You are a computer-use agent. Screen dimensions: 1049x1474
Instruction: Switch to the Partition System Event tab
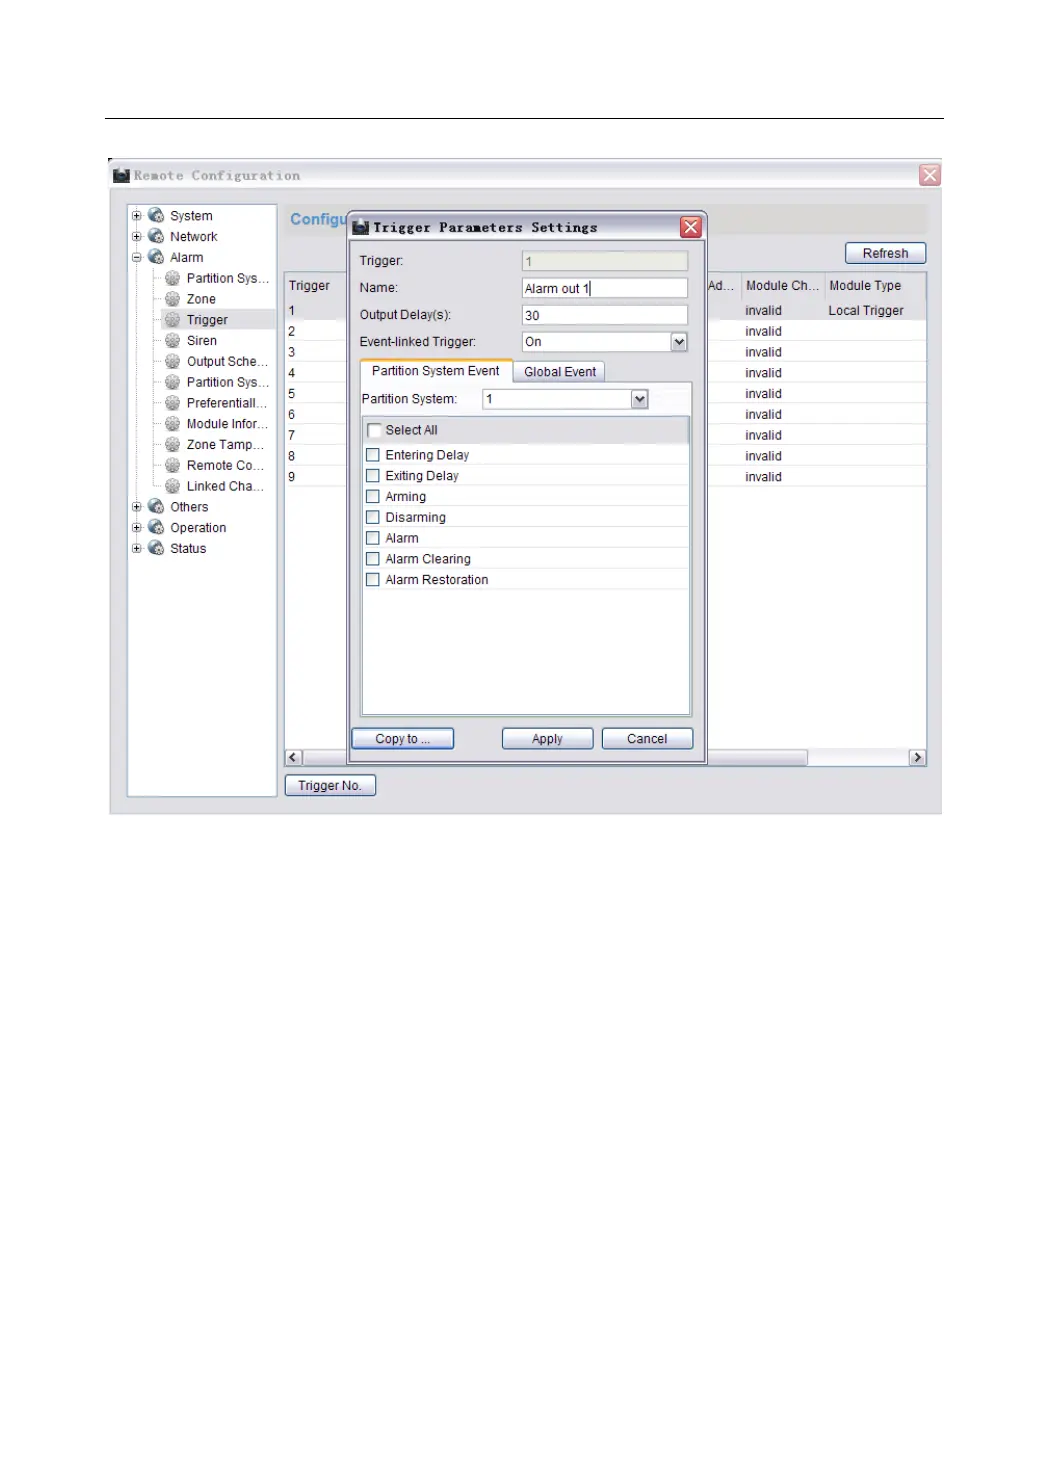436,371
